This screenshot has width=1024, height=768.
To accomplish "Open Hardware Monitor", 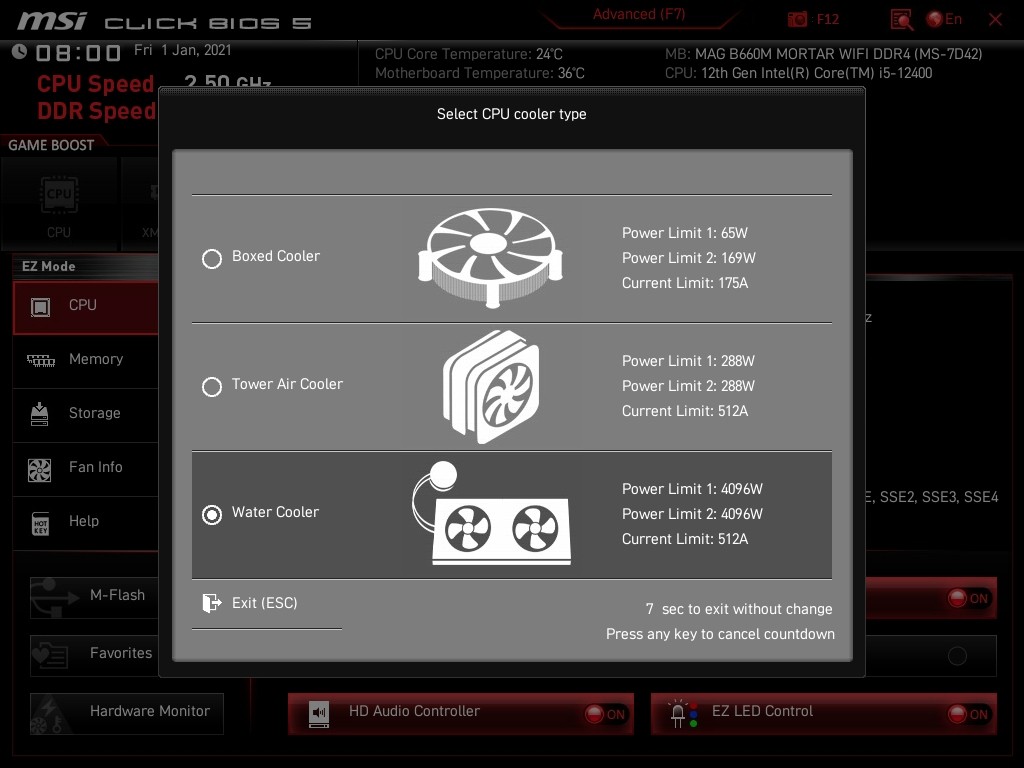I will tap(127, 713).
